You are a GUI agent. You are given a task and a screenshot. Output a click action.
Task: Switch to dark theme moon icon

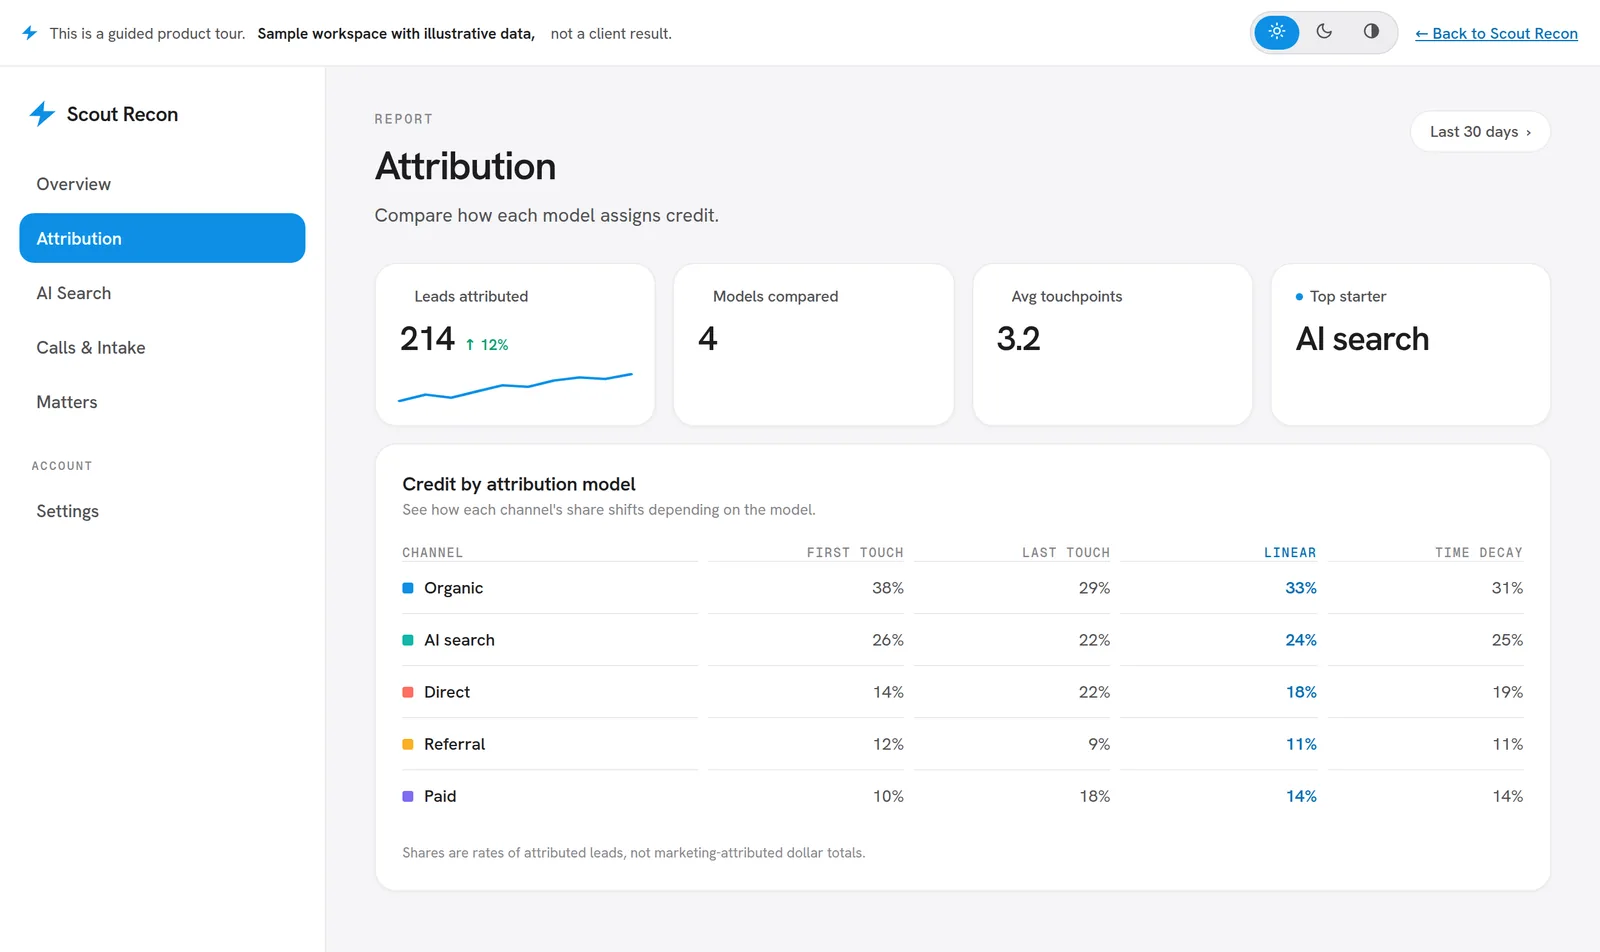pyautogui.click(x=1324, y=32)
